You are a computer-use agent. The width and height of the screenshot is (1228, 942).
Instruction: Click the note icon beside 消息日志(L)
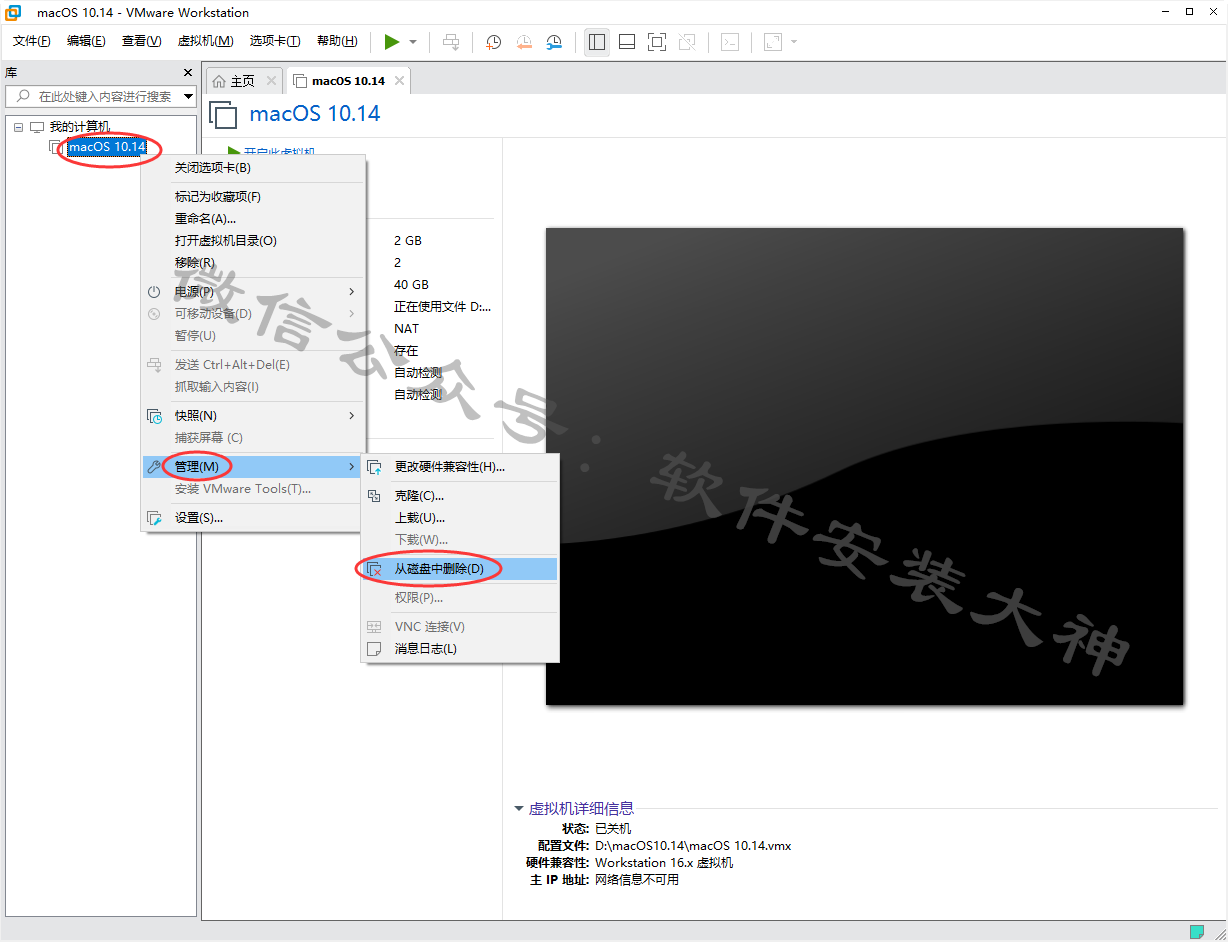click(374, 649)
